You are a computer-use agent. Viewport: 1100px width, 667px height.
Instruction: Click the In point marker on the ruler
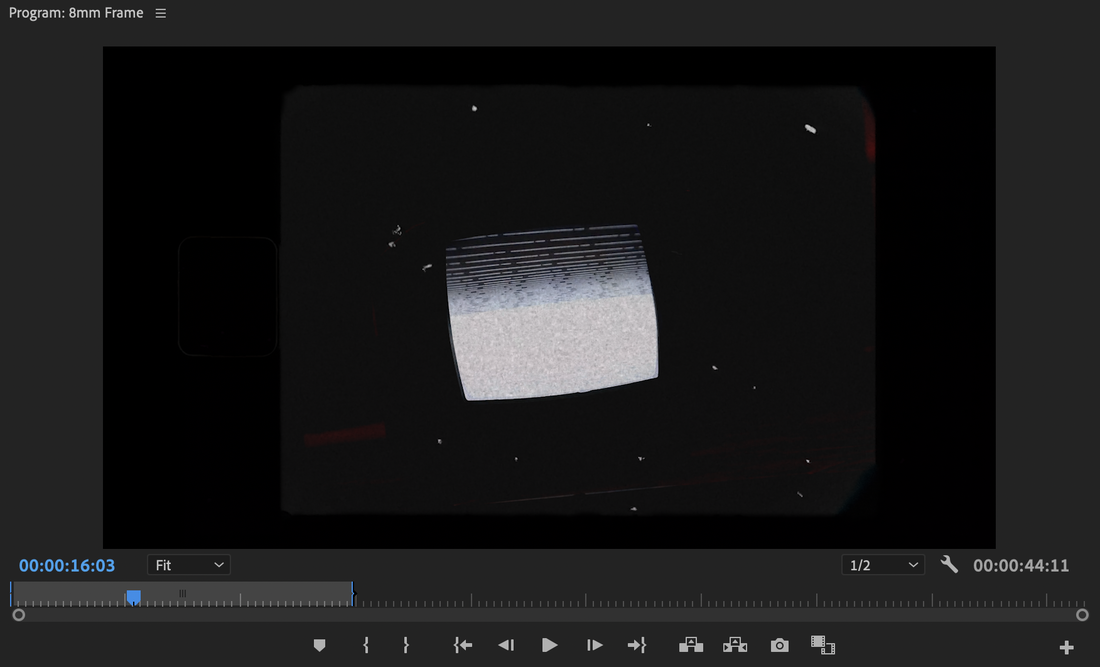(x=11, y=593)
